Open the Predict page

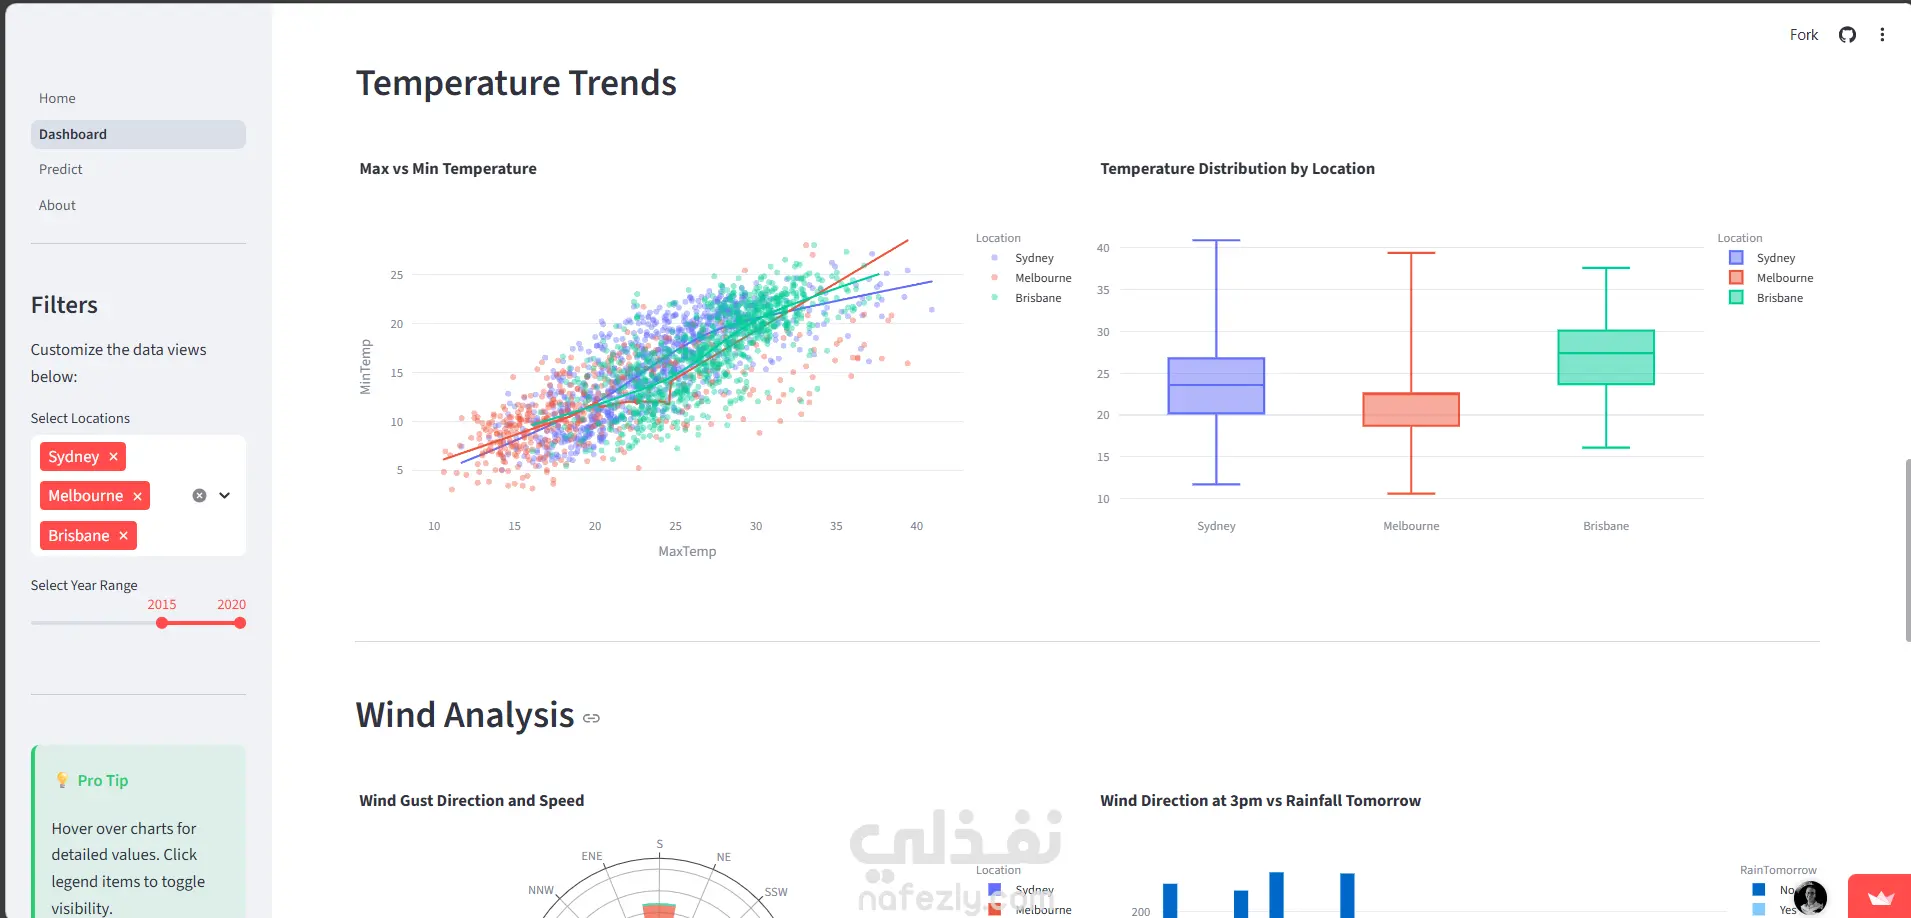[x=61, y=169]
